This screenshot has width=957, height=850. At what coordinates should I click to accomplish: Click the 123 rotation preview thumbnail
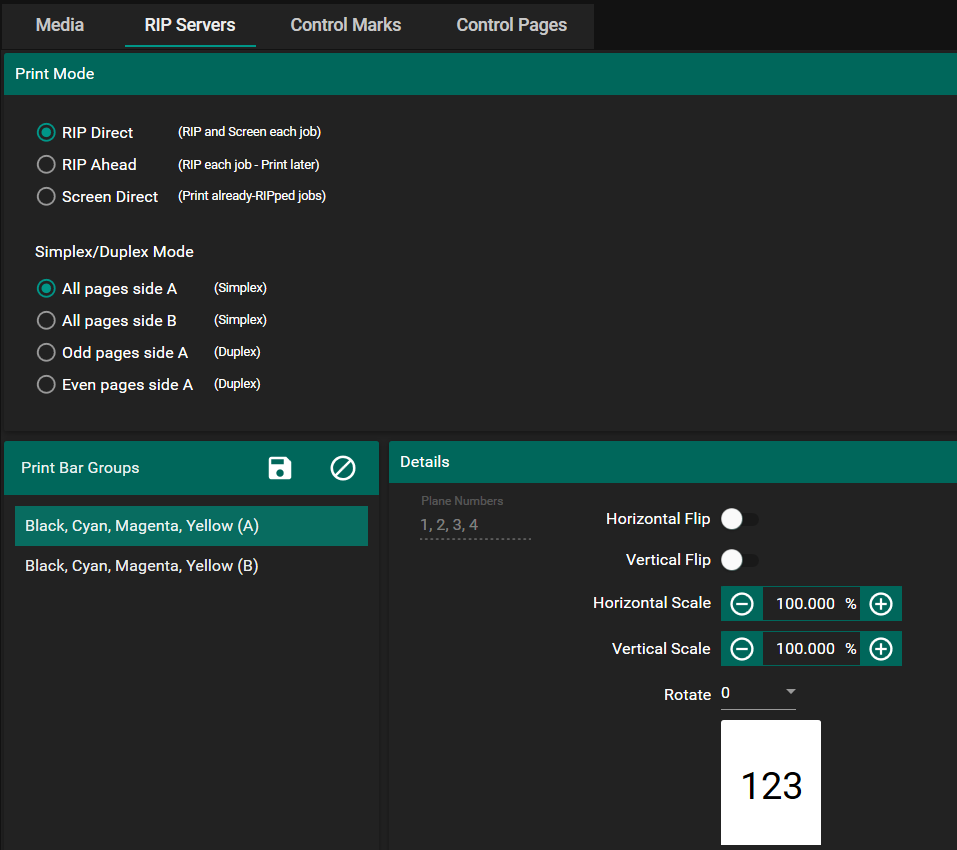pos(771,783)
